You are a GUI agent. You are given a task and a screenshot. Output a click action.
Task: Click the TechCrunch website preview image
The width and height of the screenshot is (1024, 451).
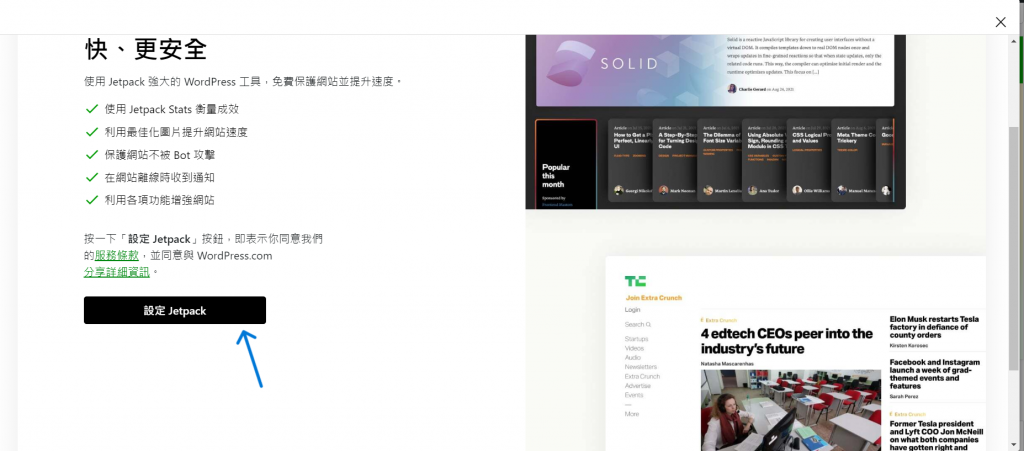(x=795, y=354)
